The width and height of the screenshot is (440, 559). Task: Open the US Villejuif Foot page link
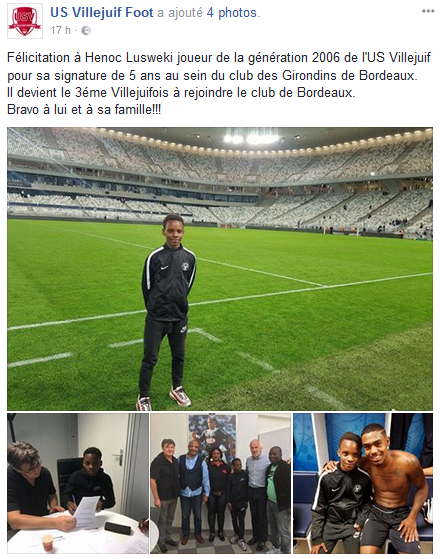(102, 12)
